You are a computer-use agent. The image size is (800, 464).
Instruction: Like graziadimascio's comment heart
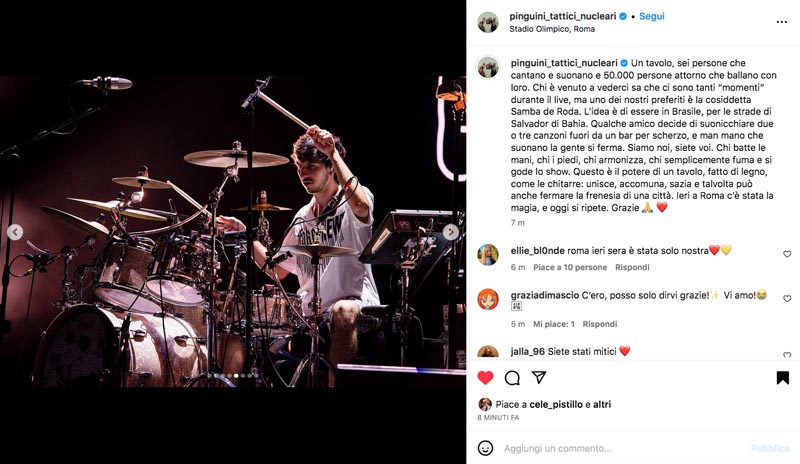787,299
